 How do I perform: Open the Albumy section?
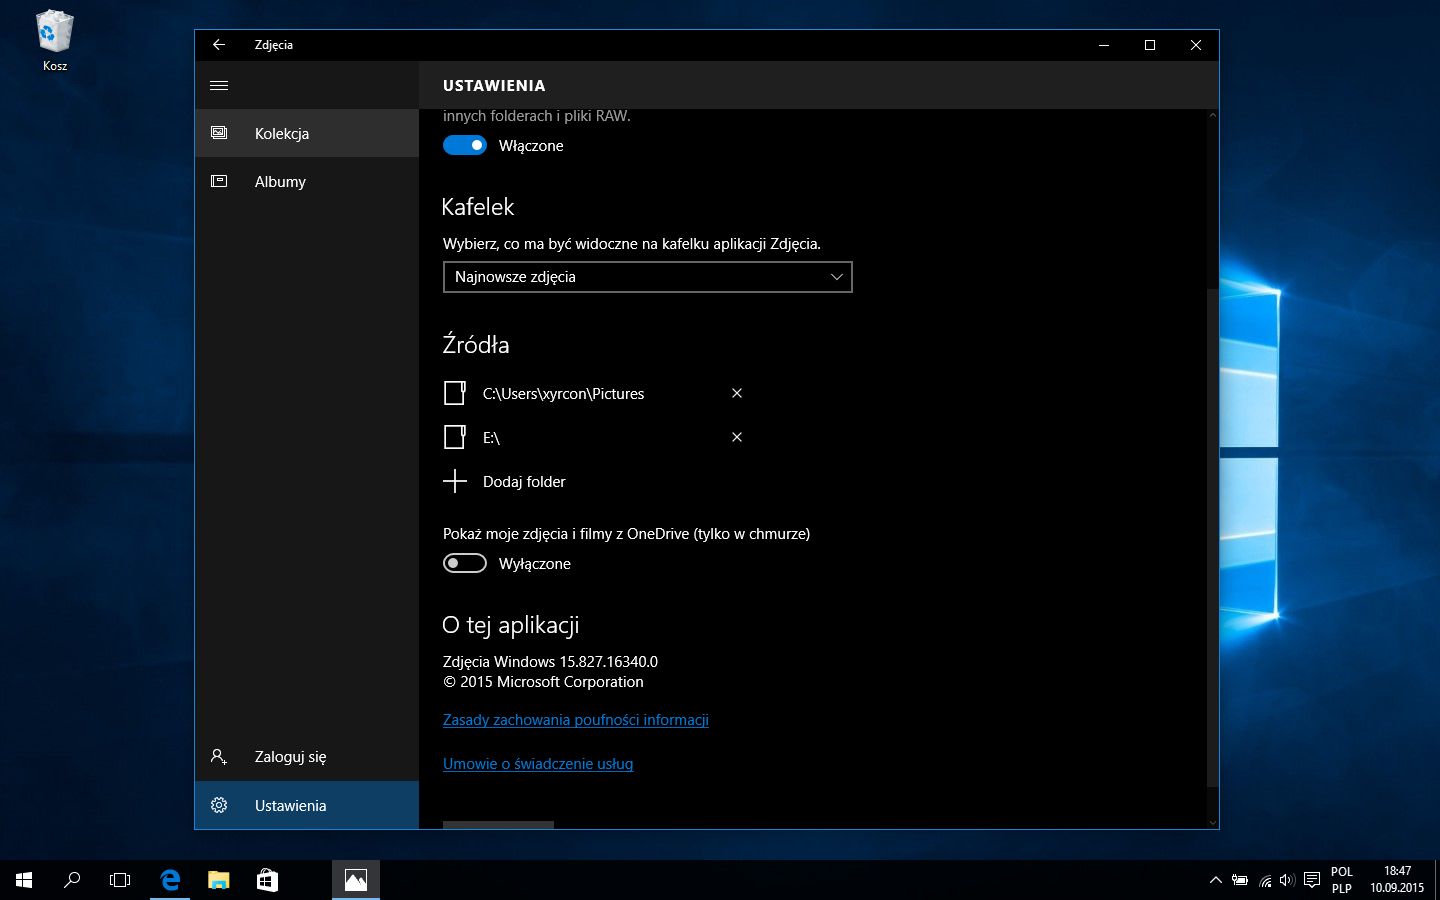[307, 181]
